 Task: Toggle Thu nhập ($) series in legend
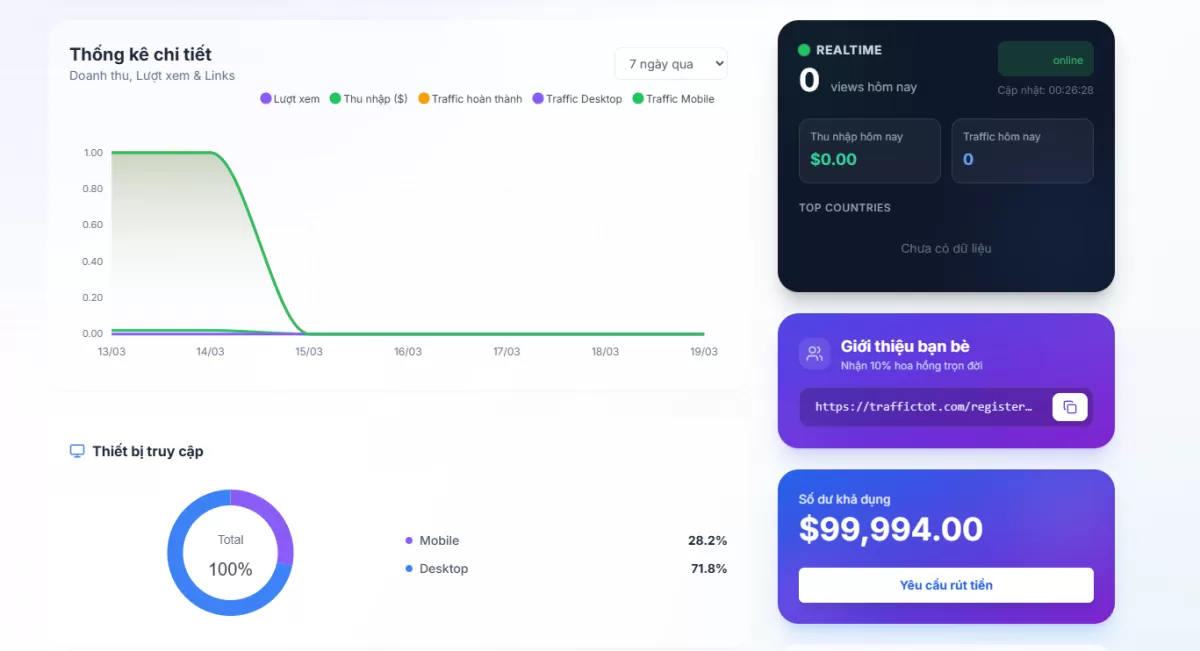tap(369, 99)
